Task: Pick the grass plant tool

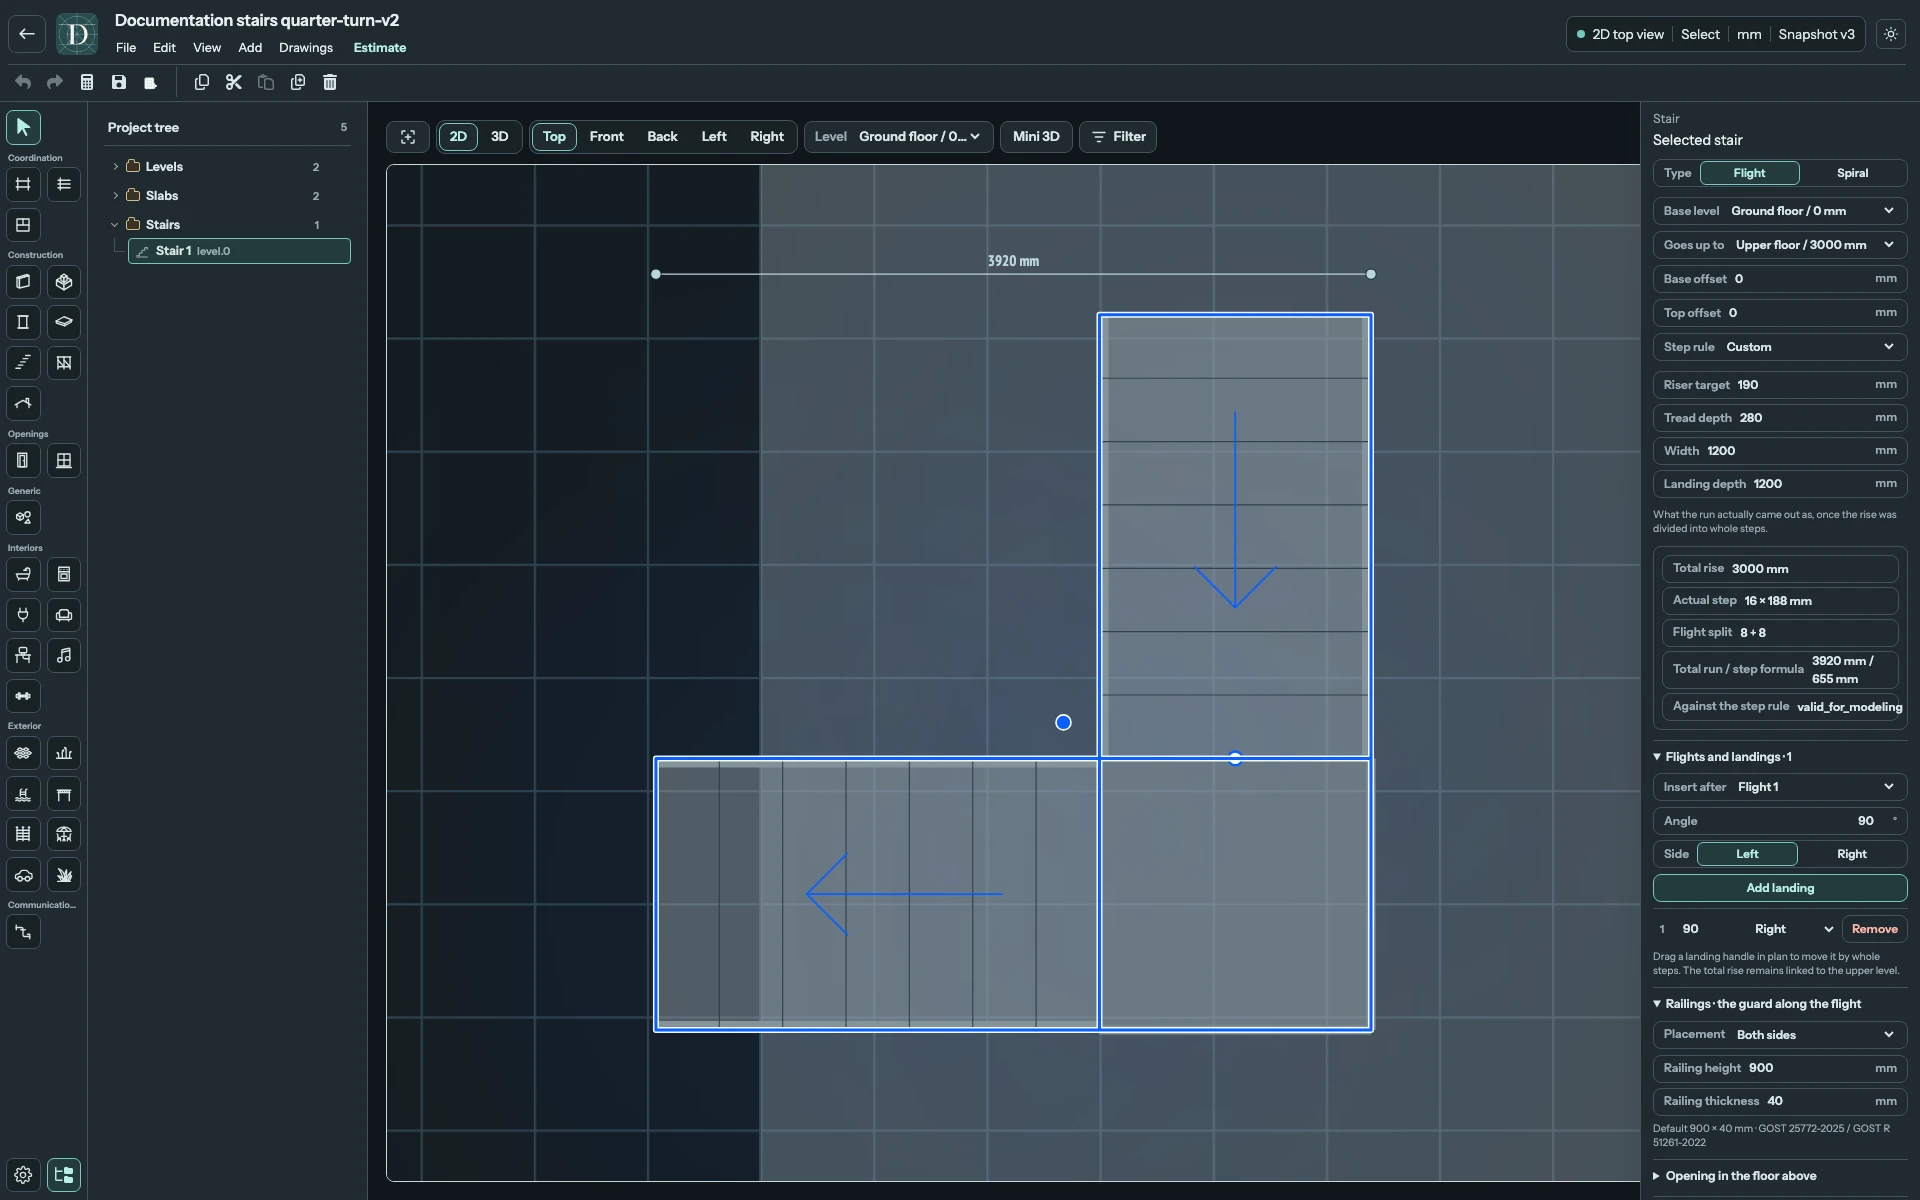Action: coord(64,875)
